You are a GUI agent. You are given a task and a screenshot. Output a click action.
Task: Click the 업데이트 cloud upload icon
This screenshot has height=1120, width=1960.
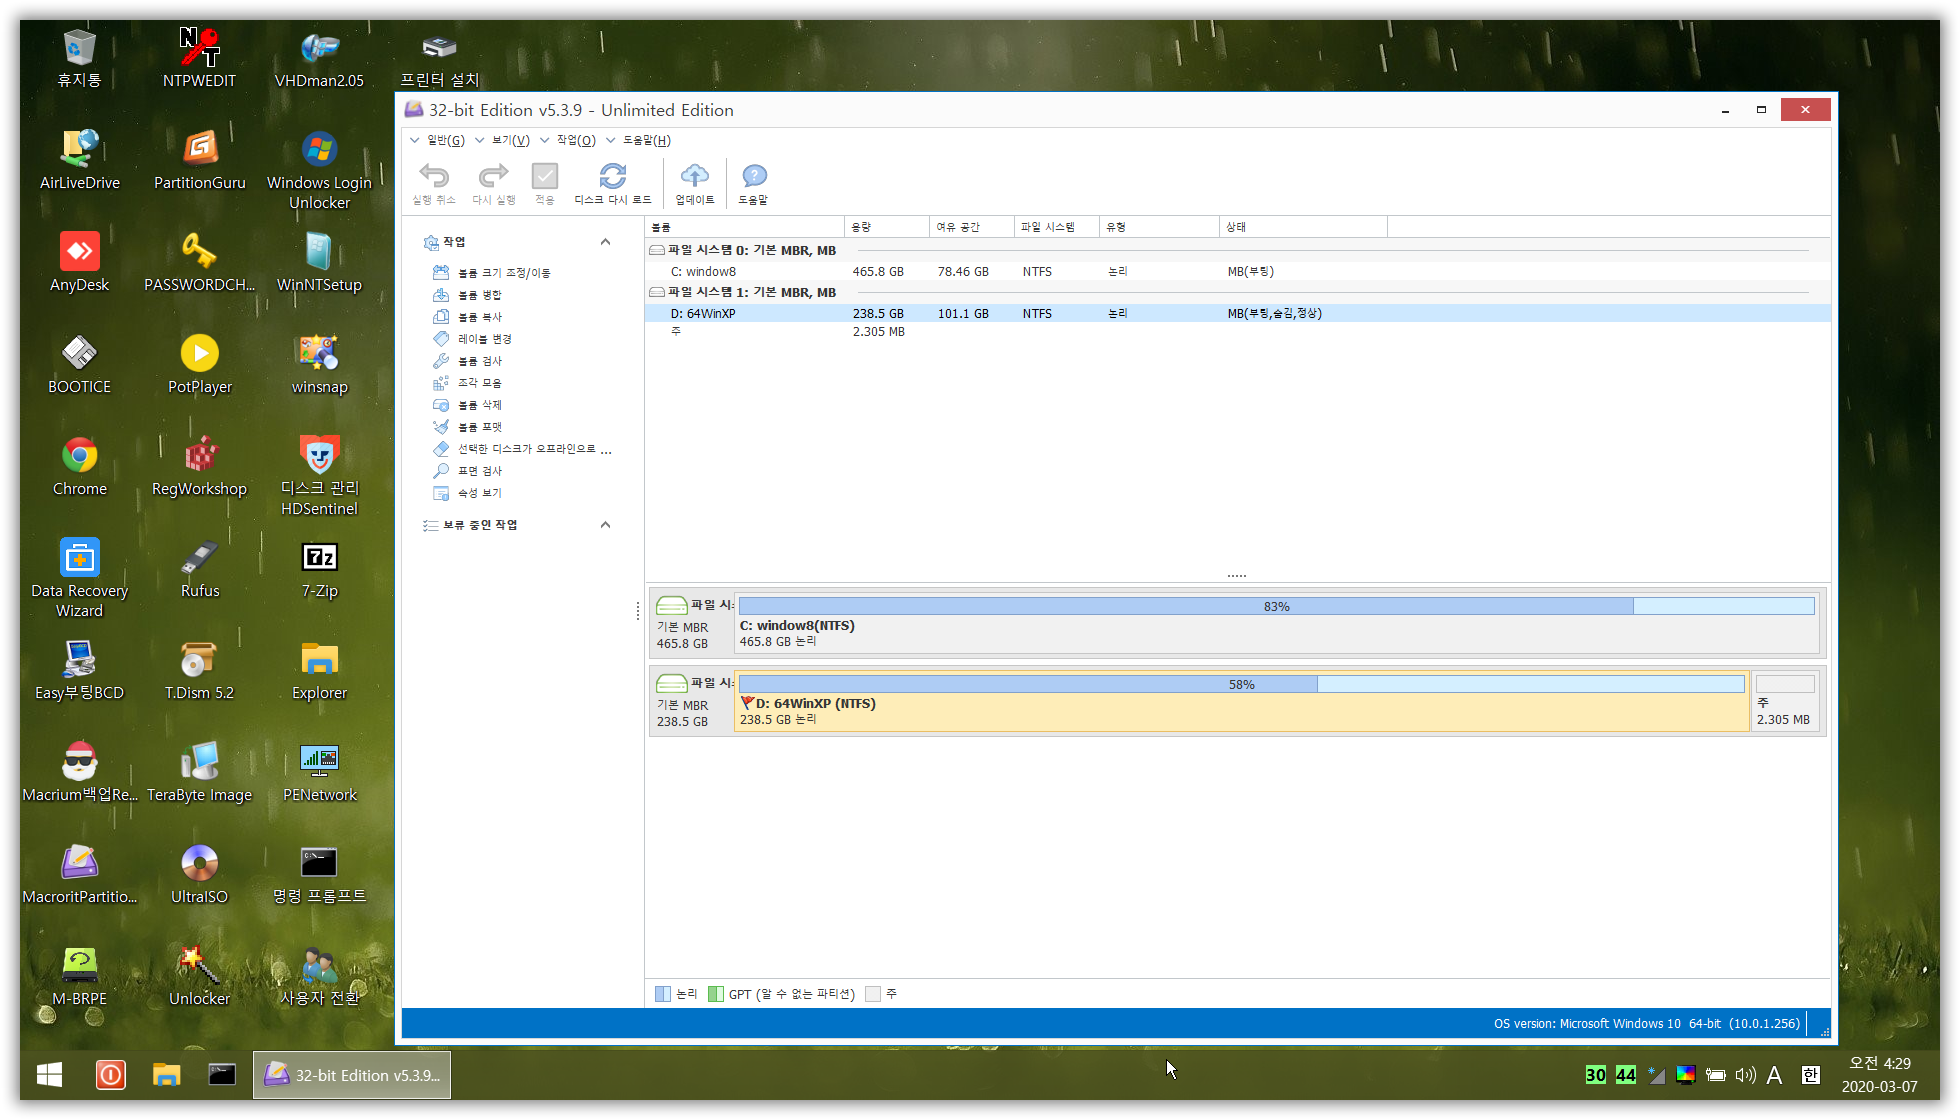coord(694,177)
